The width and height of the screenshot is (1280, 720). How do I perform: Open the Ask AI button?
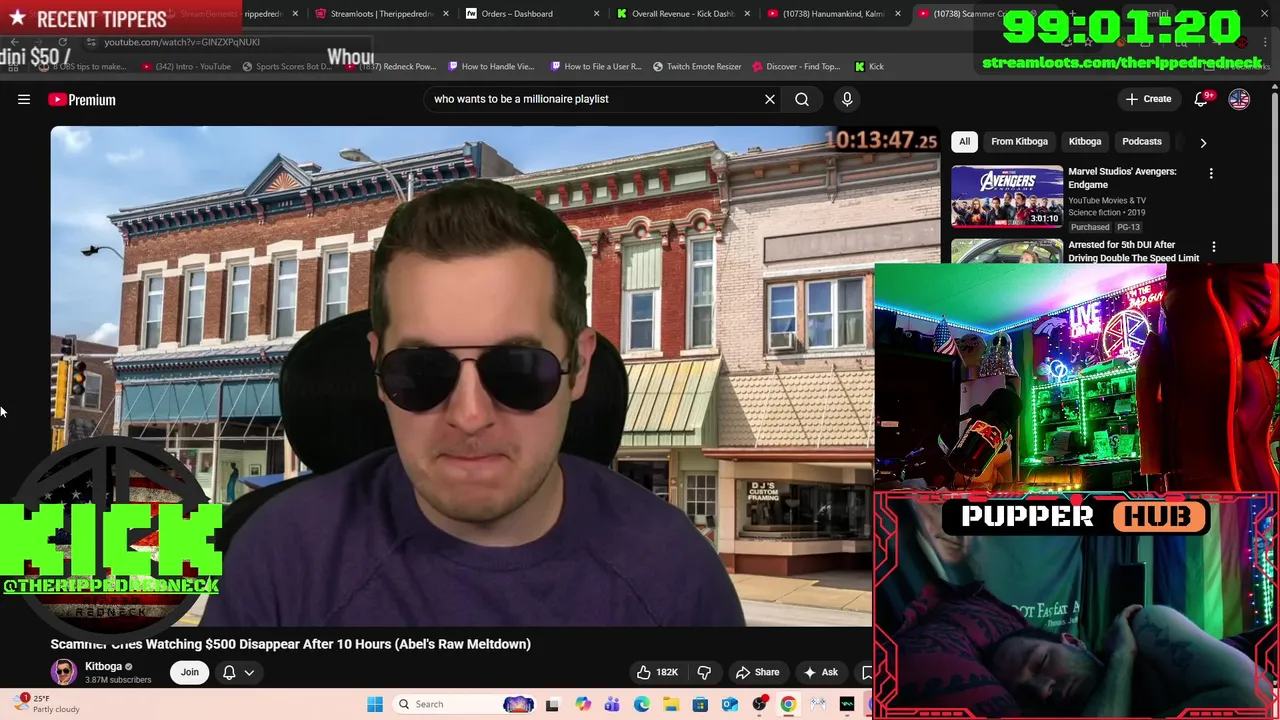pos(820,672)
